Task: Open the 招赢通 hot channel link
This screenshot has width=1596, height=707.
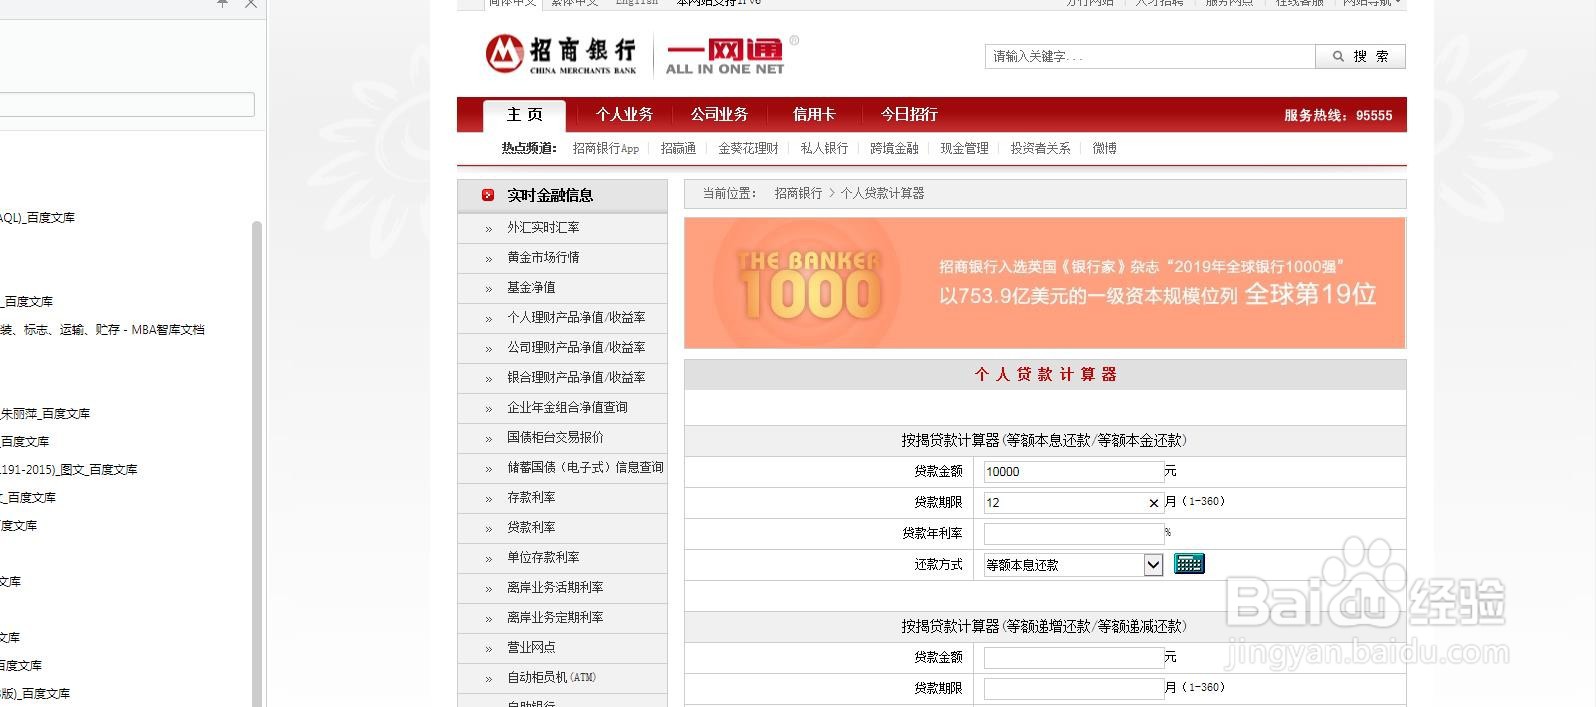Action: point(678,148)
